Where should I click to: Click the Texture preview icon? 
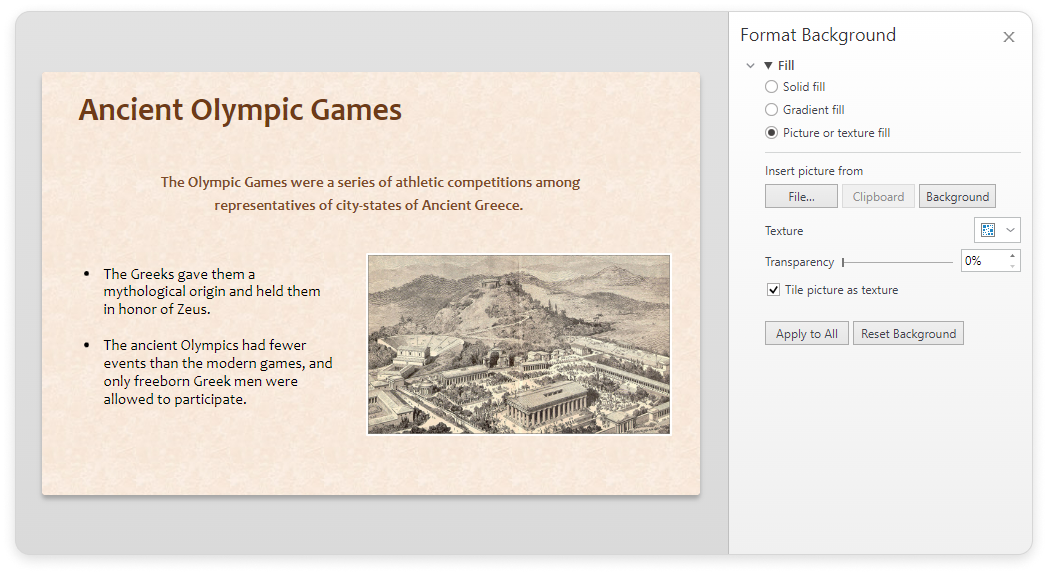point(988,231)
